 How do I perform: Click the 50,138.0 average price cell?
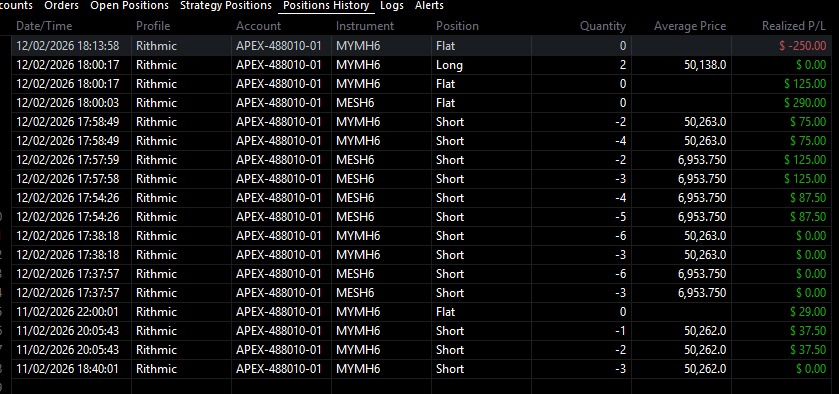point(681,65)
